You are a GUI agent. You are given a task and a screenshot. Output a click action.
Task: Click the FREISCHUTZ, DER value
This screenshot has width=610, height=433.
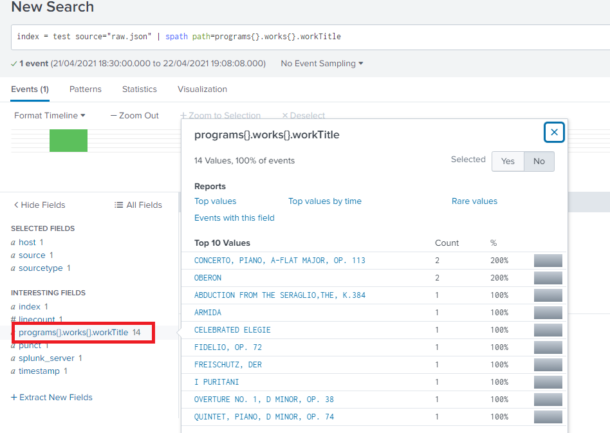click(x=228, y=365)
